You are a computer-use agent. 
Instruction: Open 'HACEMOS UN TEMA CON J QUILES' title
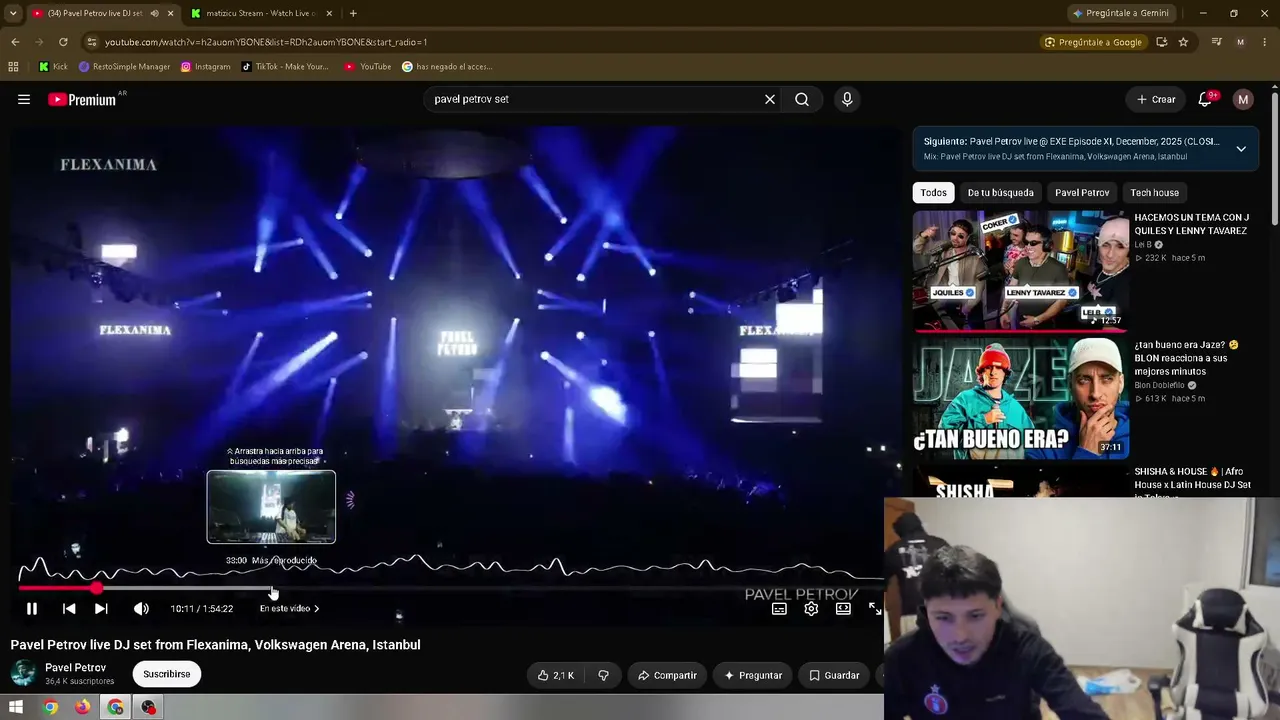[x=1191, y=224]
